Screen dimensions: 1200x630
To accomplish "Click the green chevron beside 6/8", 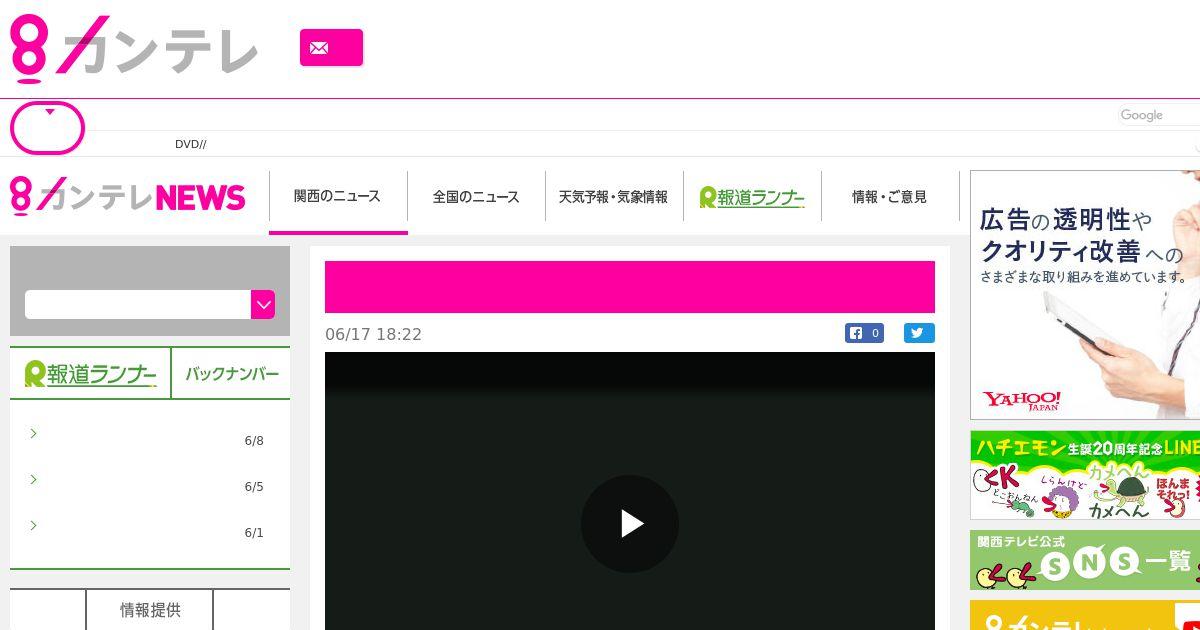I will [x=33, y=433].
